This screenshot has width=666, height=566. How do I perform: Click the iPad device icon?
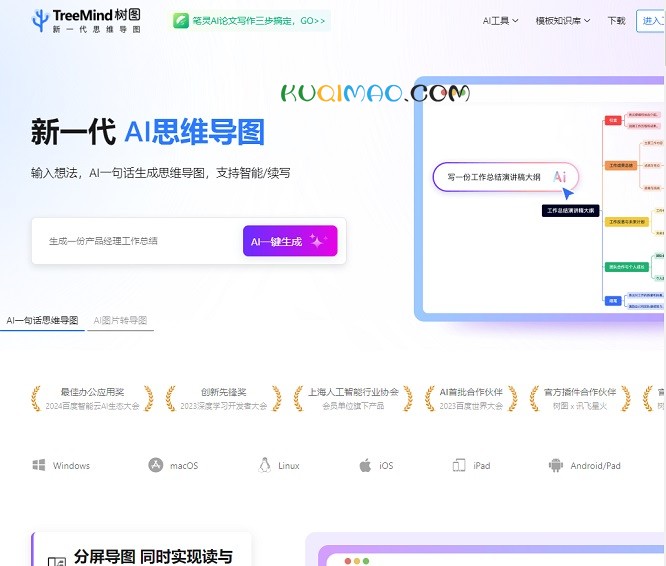coord(459,465)
